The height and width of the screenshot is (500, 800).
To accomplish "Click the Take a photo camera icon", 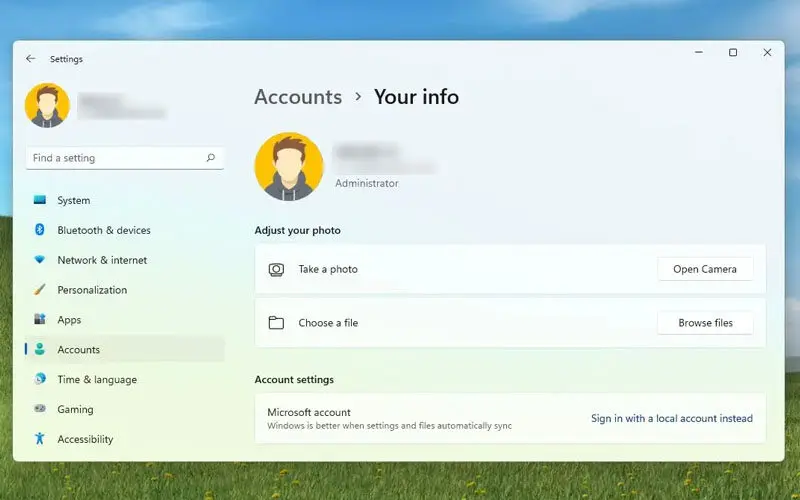I will pos(277,269).
